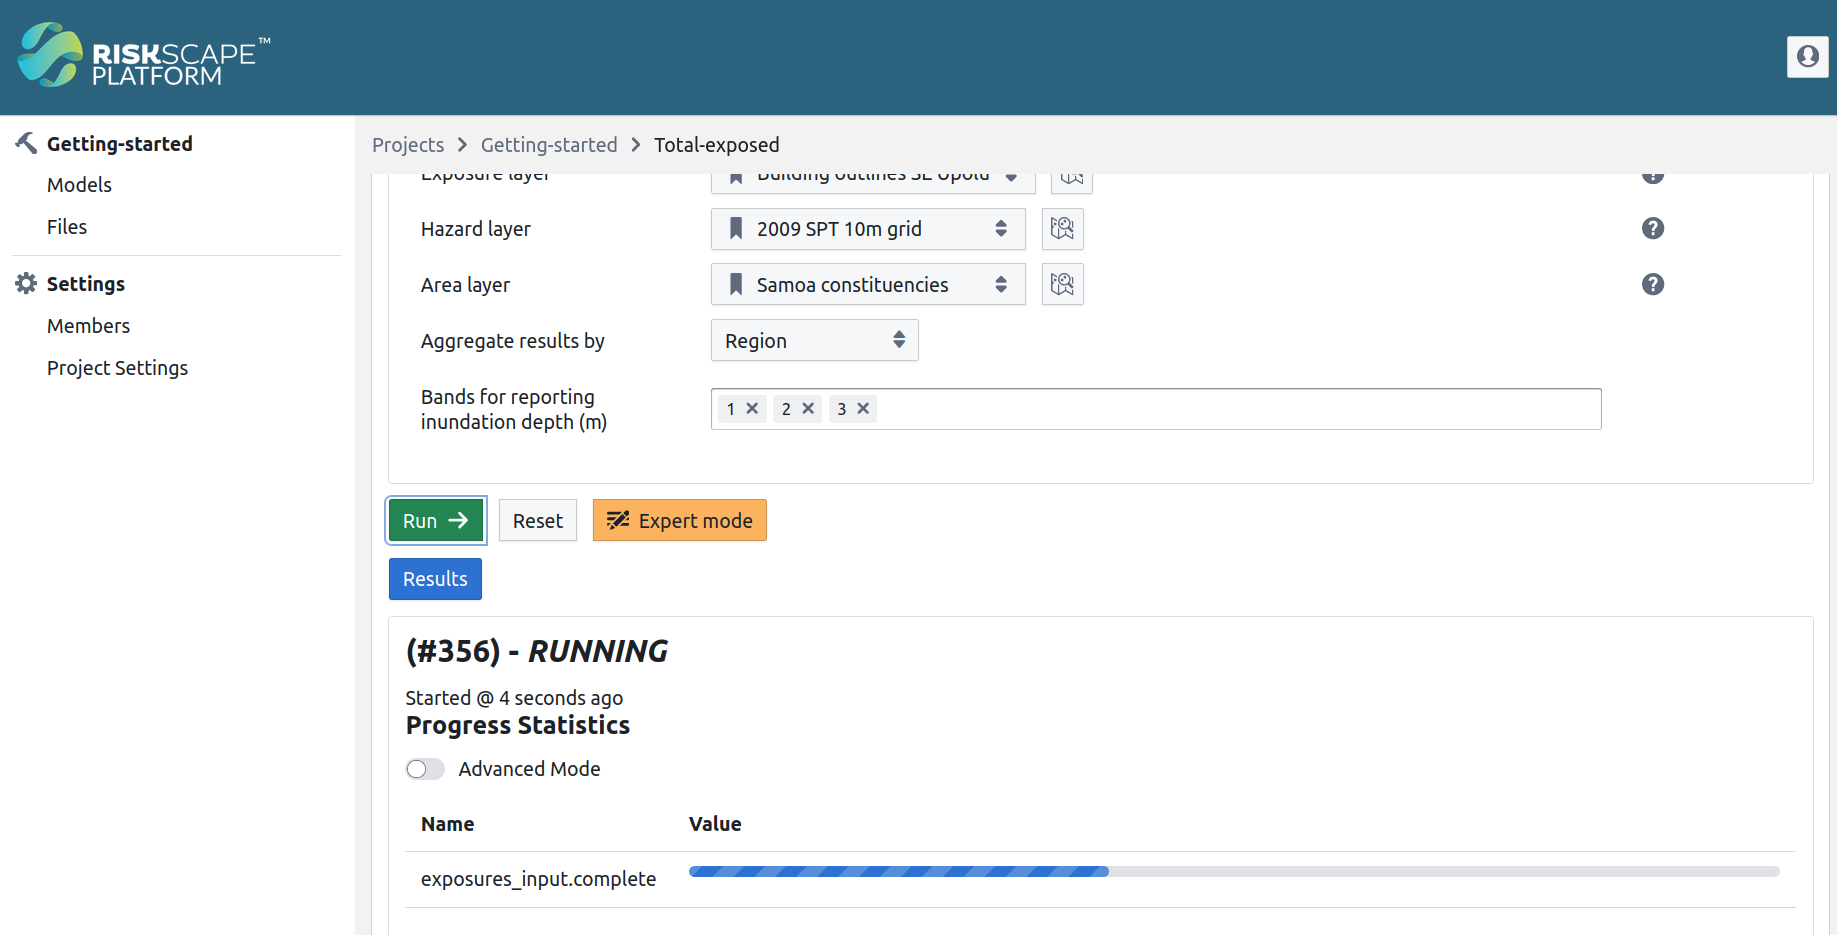Image resolution: width=1837 pixels, height=935 pixels.
Task: Click inside the inundation depth bands field
Action: pos(1156,409)
